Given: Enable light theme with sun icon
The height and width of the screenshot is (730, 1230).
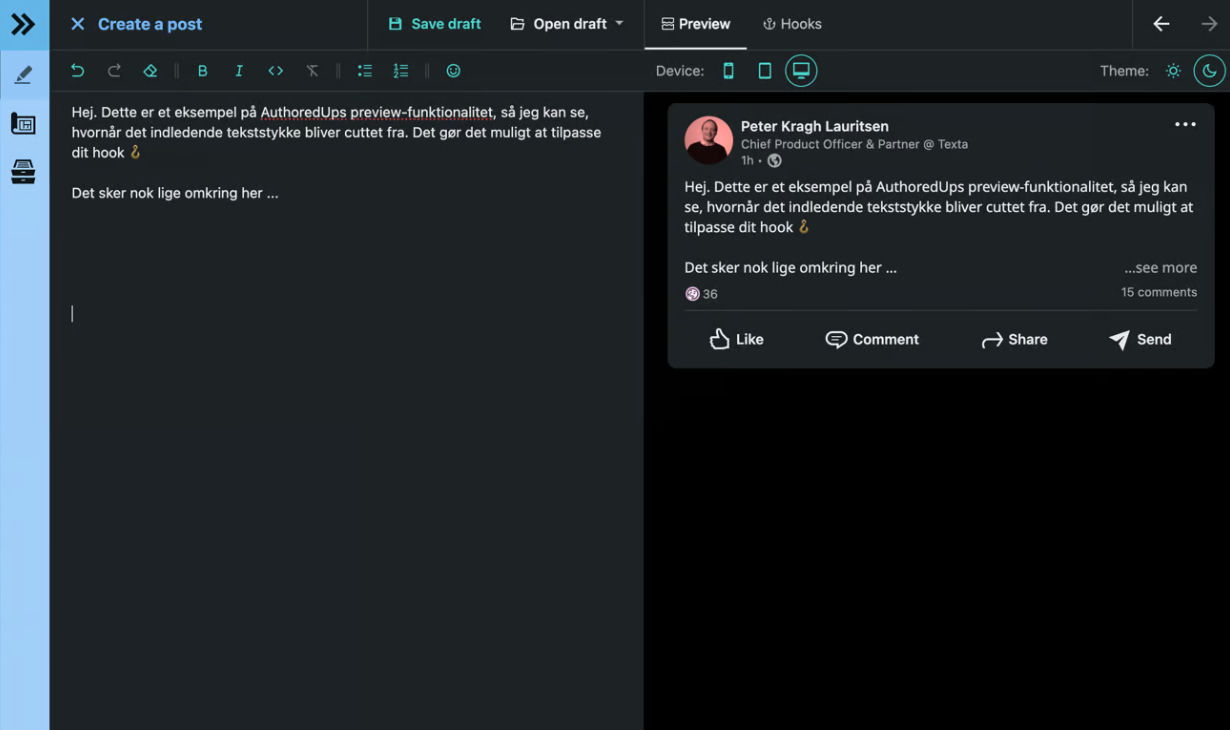Looking at the screenshot, I should [1173, 71].
